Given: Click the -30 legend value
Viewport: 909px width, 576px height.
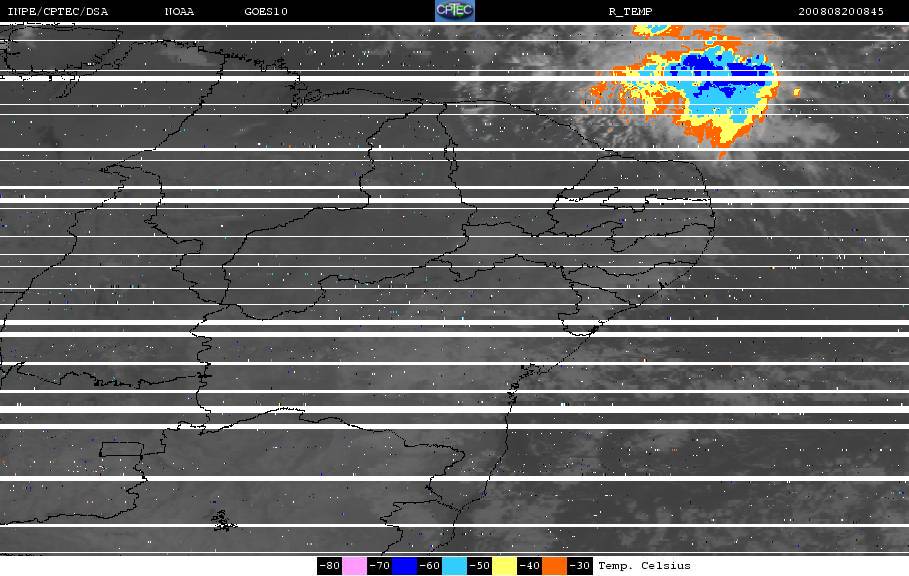Looking at the screenshot, I should point(579,566).
